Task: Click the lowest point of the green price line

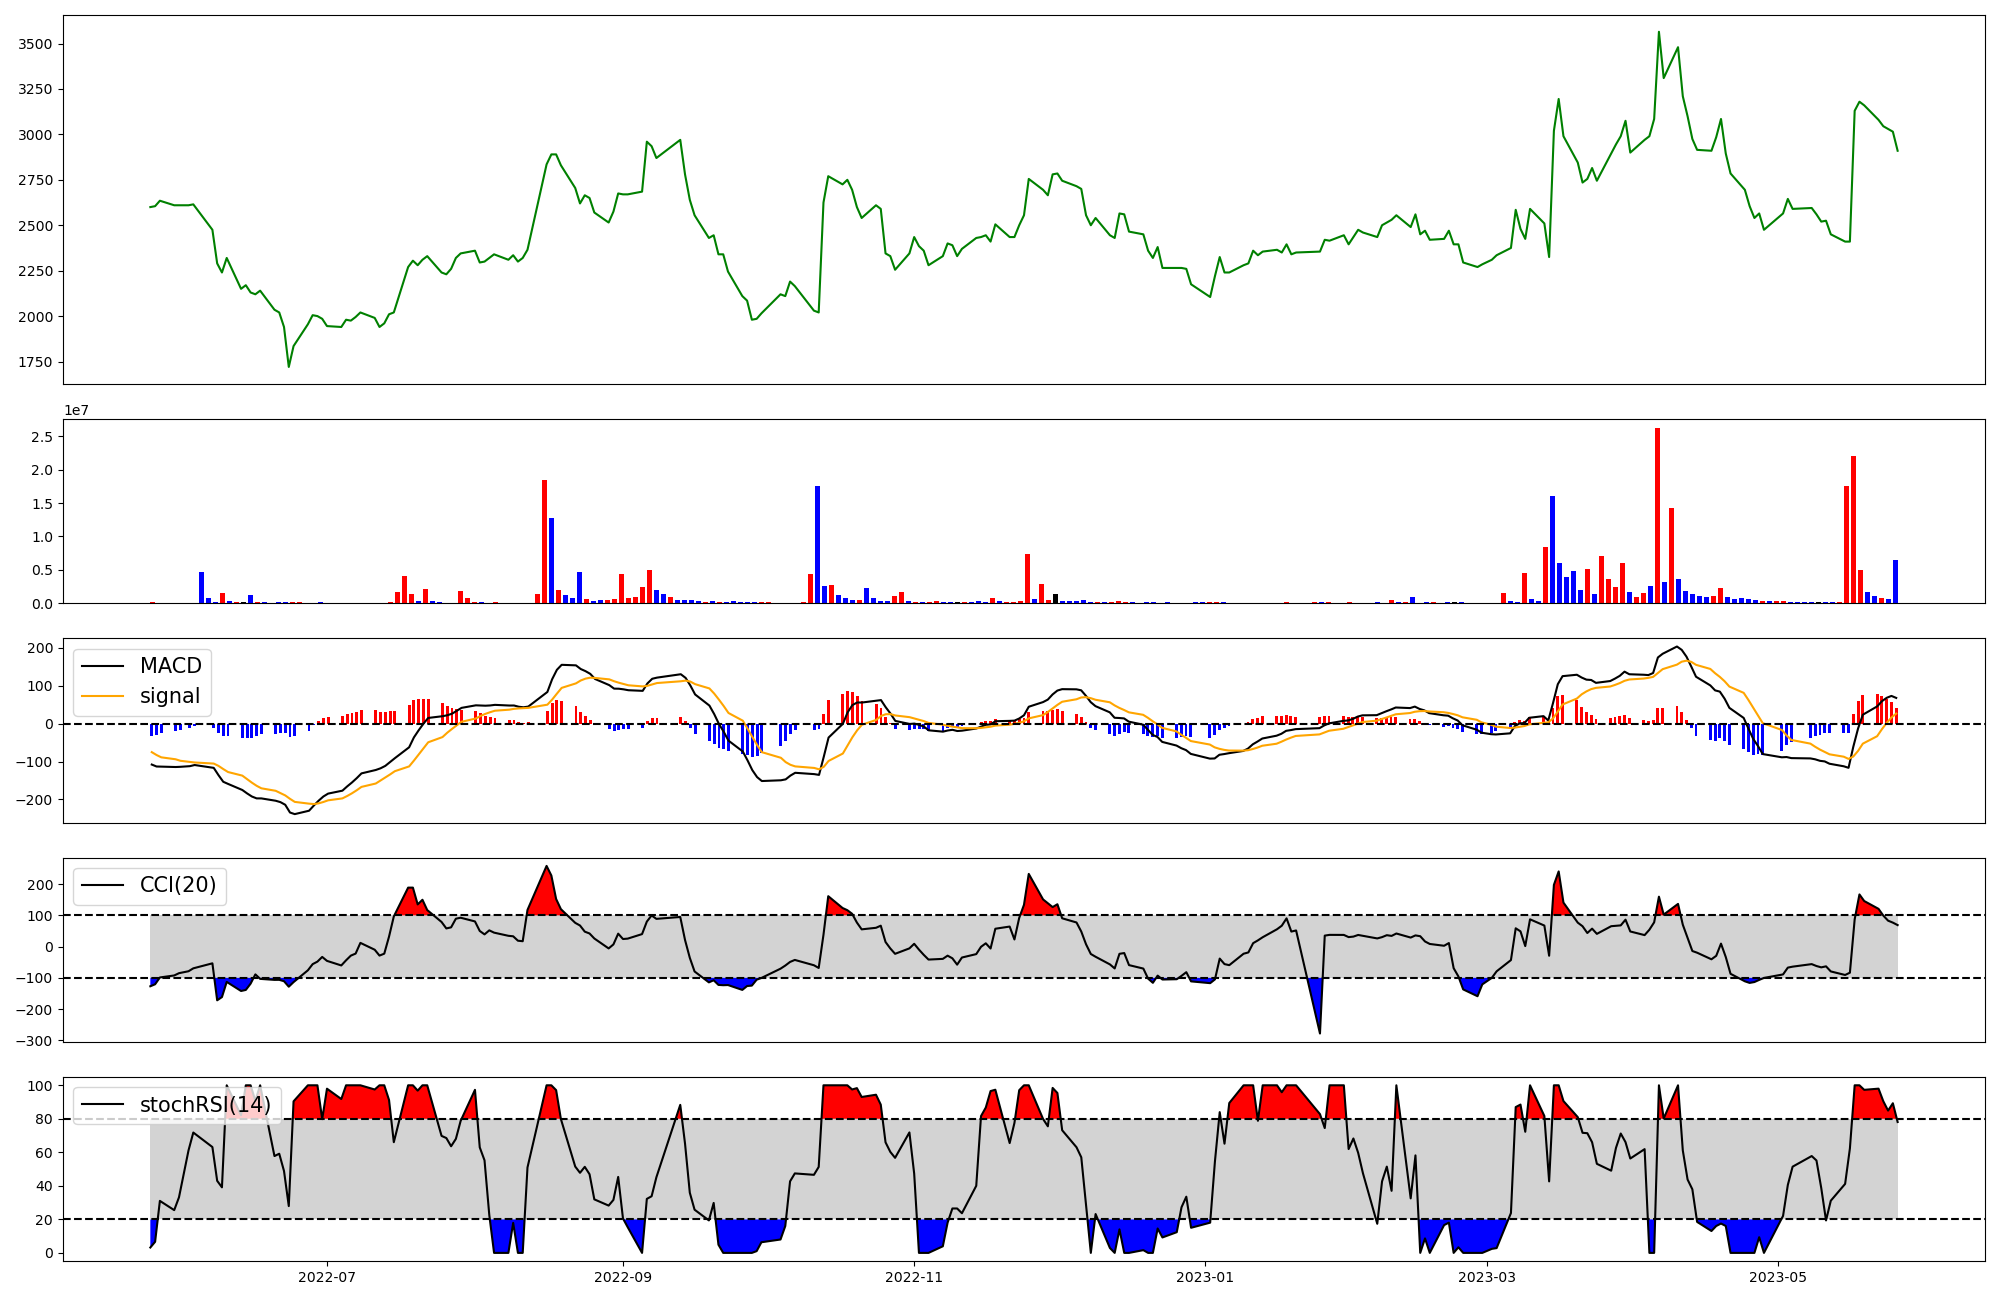Action: click(x=289, y=366)
